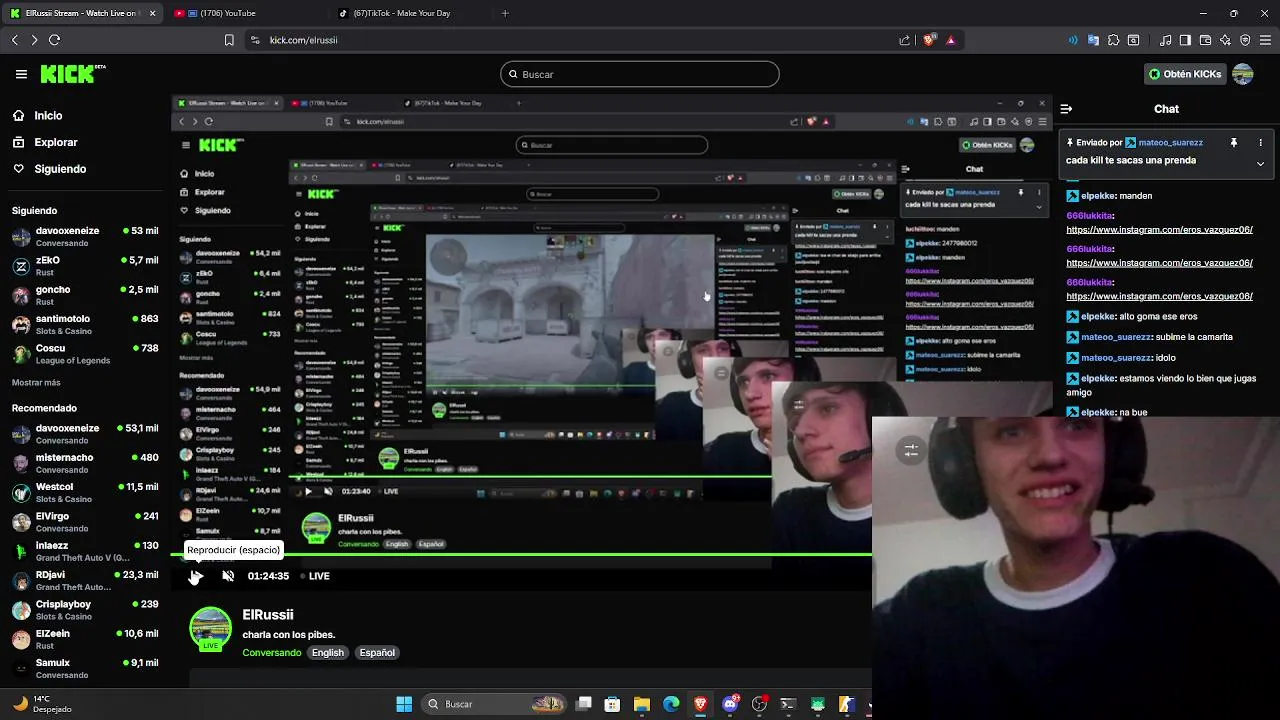Share this page from address bar

pyautogui.click(x=905, y=40)
